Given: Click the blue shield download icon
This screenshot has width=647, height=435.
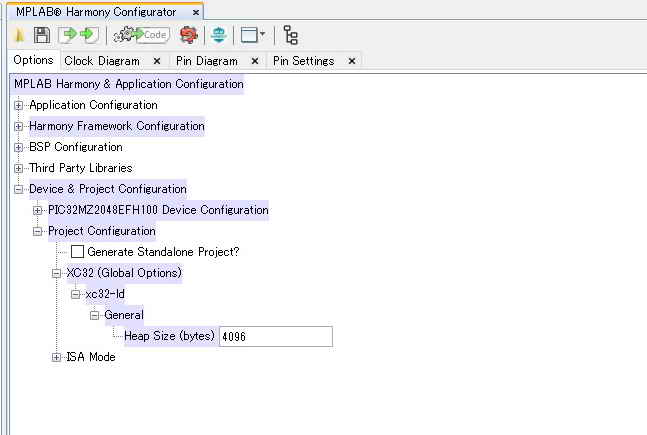Looking at the screenshot, I should (219, 35).
